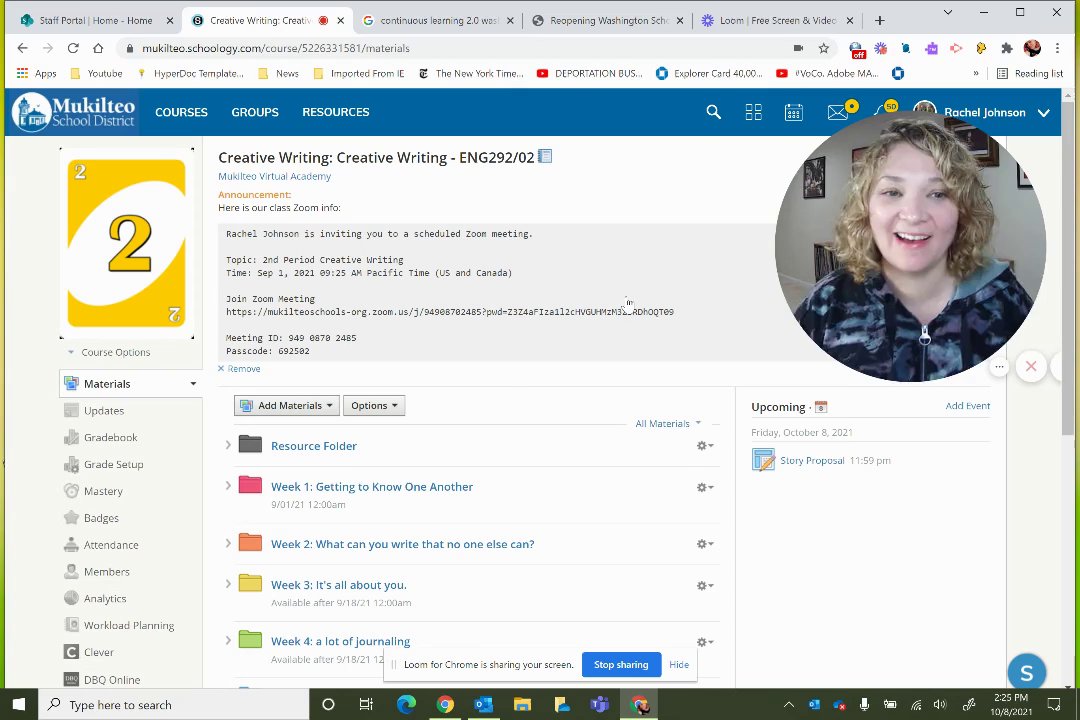Open Week 2: What can you write link
This screenshot has width=1080, height=720.
click(402, 544)
